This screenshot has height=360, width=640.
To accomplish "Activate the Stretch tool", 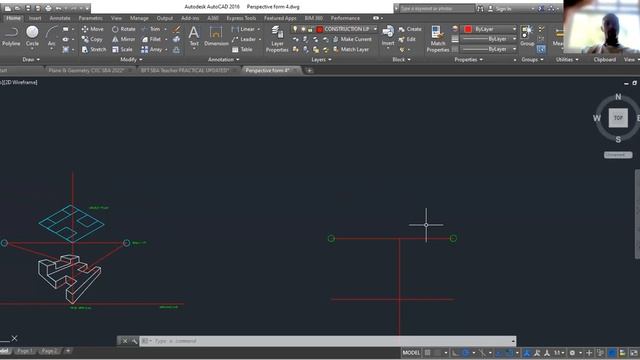I will tap(93, 49).
